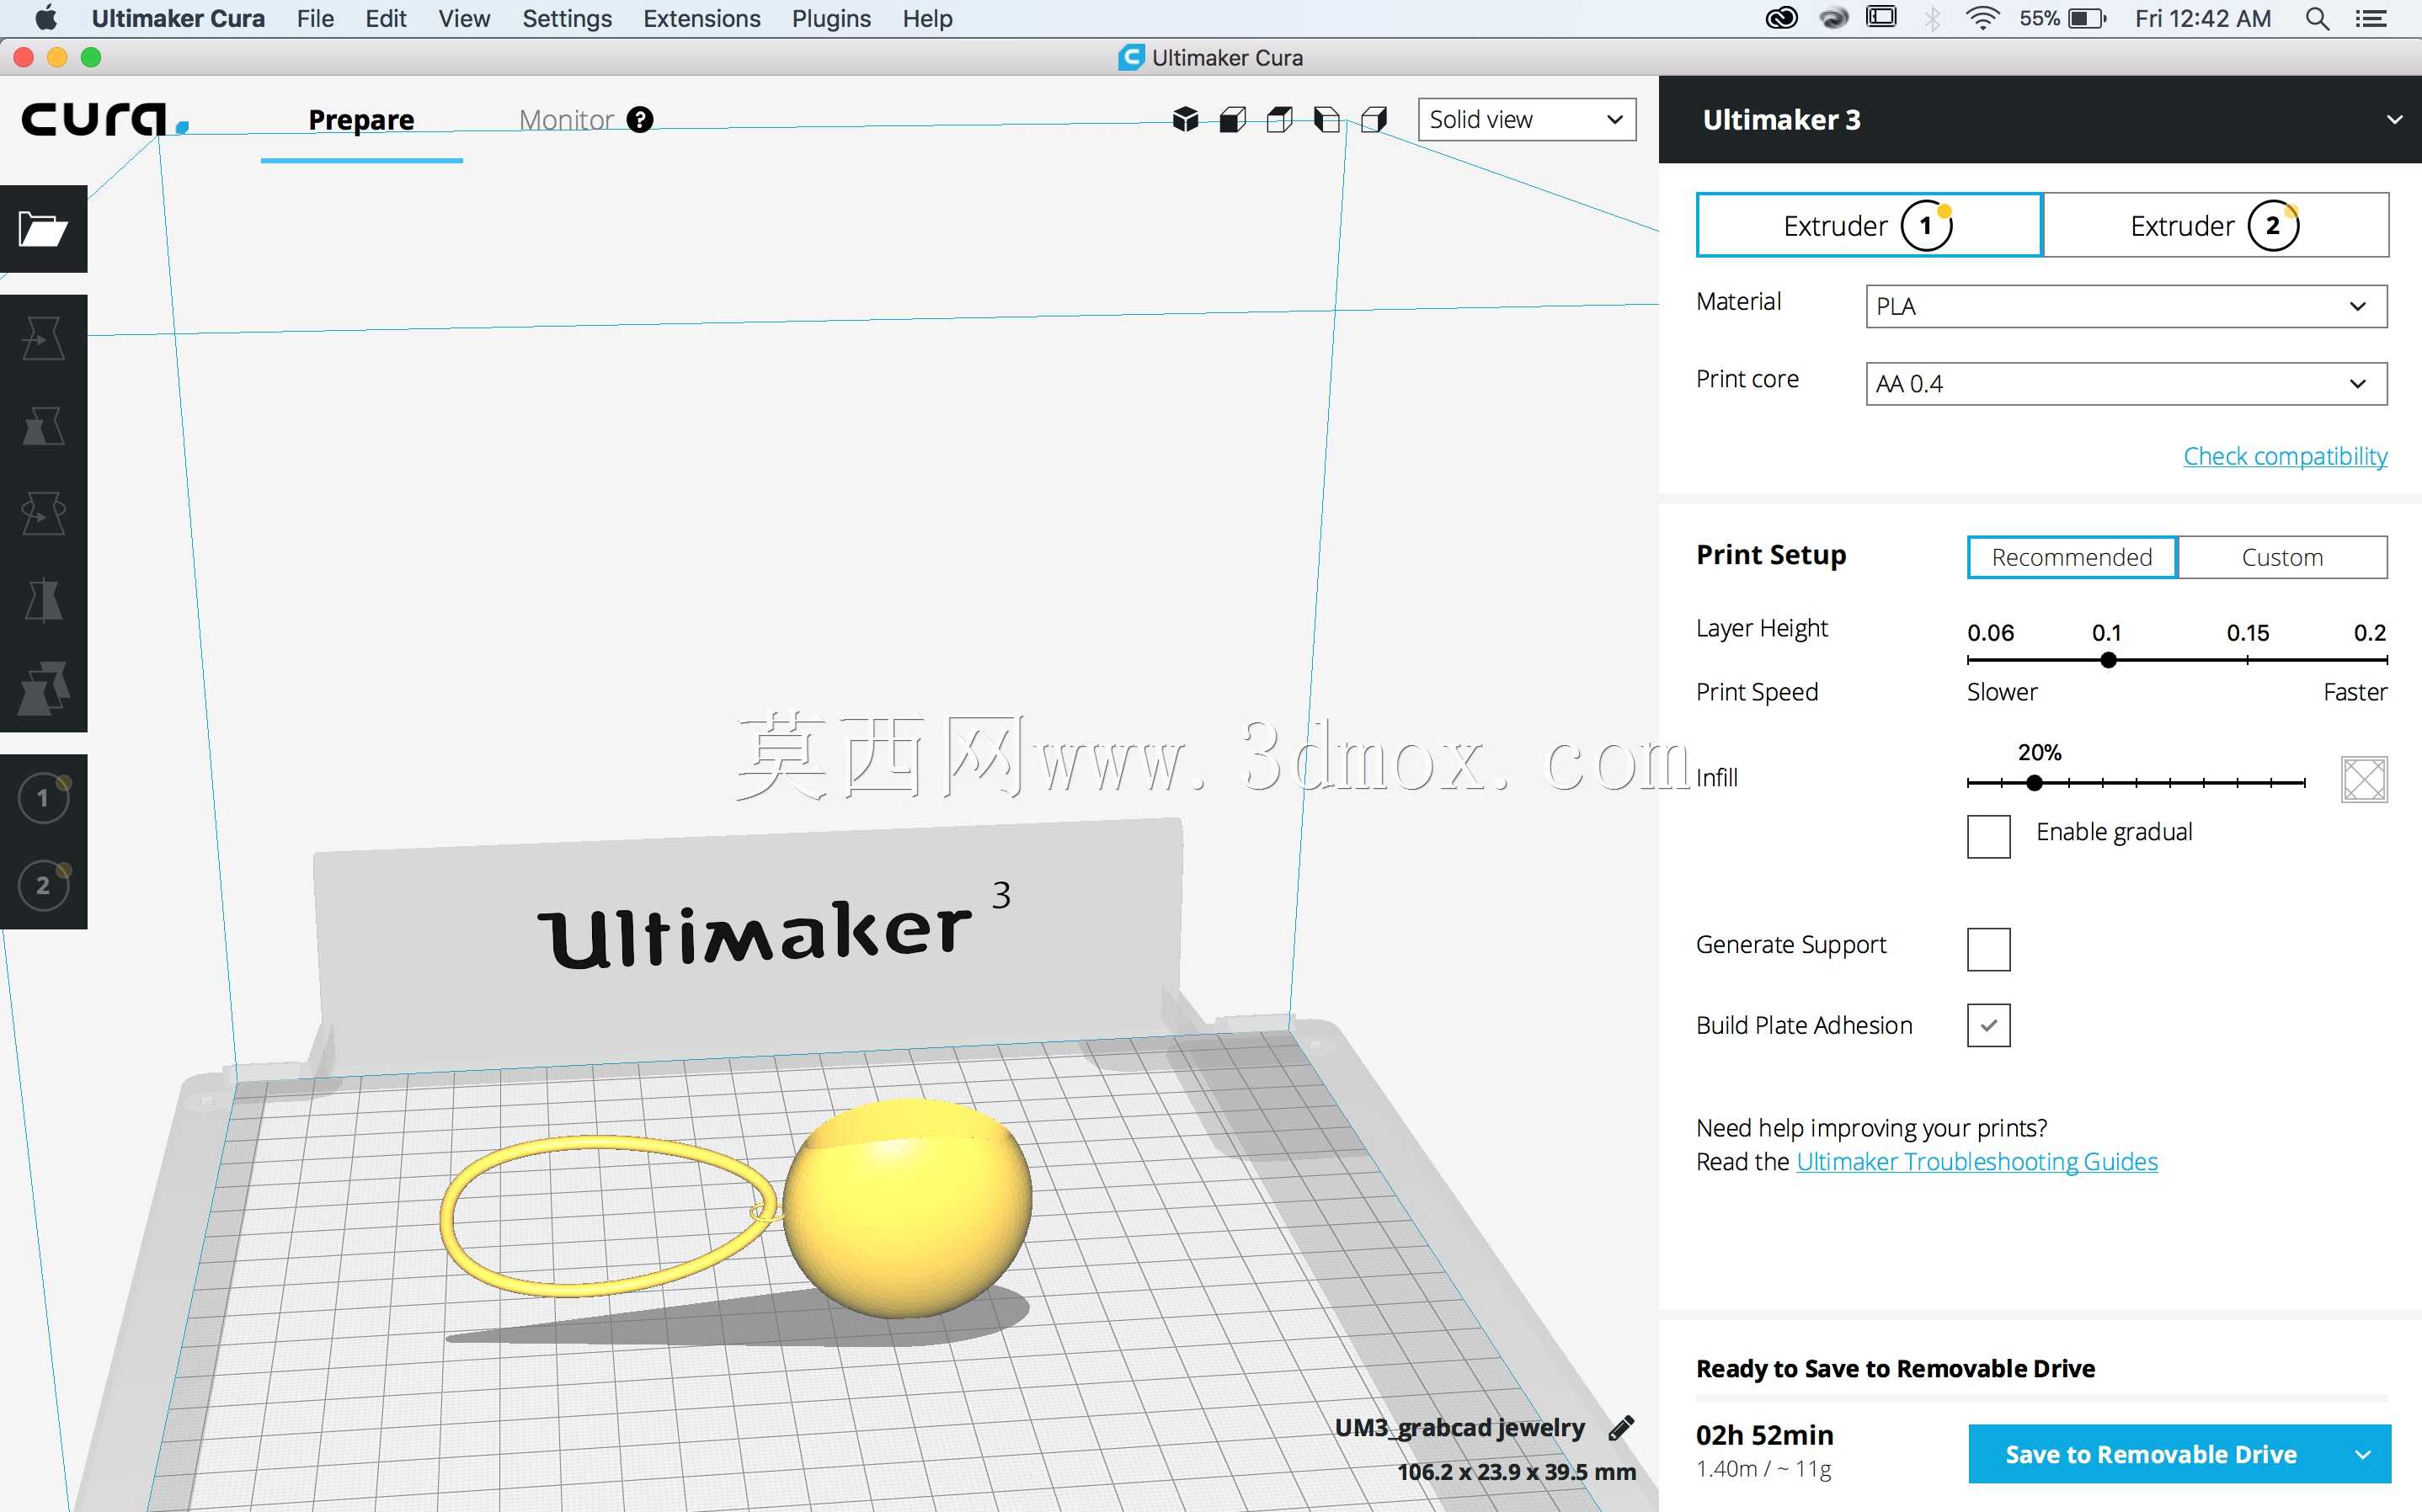Switch the camera to 3D view
This screenshot has height=1512, width=2422.
point(1185,120)
